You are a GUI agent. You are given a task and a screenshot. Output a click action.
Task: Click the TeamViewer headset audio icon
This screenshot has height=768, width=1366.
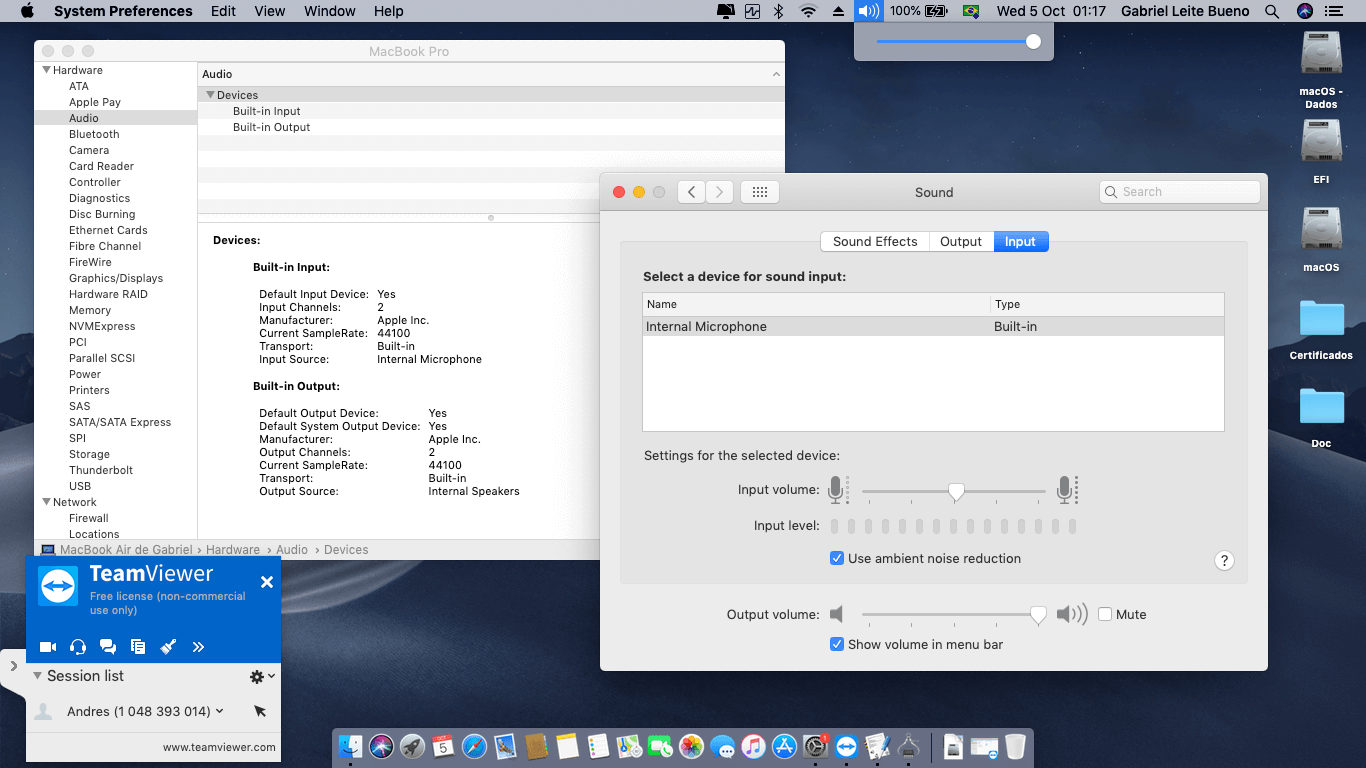(x=78, y=647)
